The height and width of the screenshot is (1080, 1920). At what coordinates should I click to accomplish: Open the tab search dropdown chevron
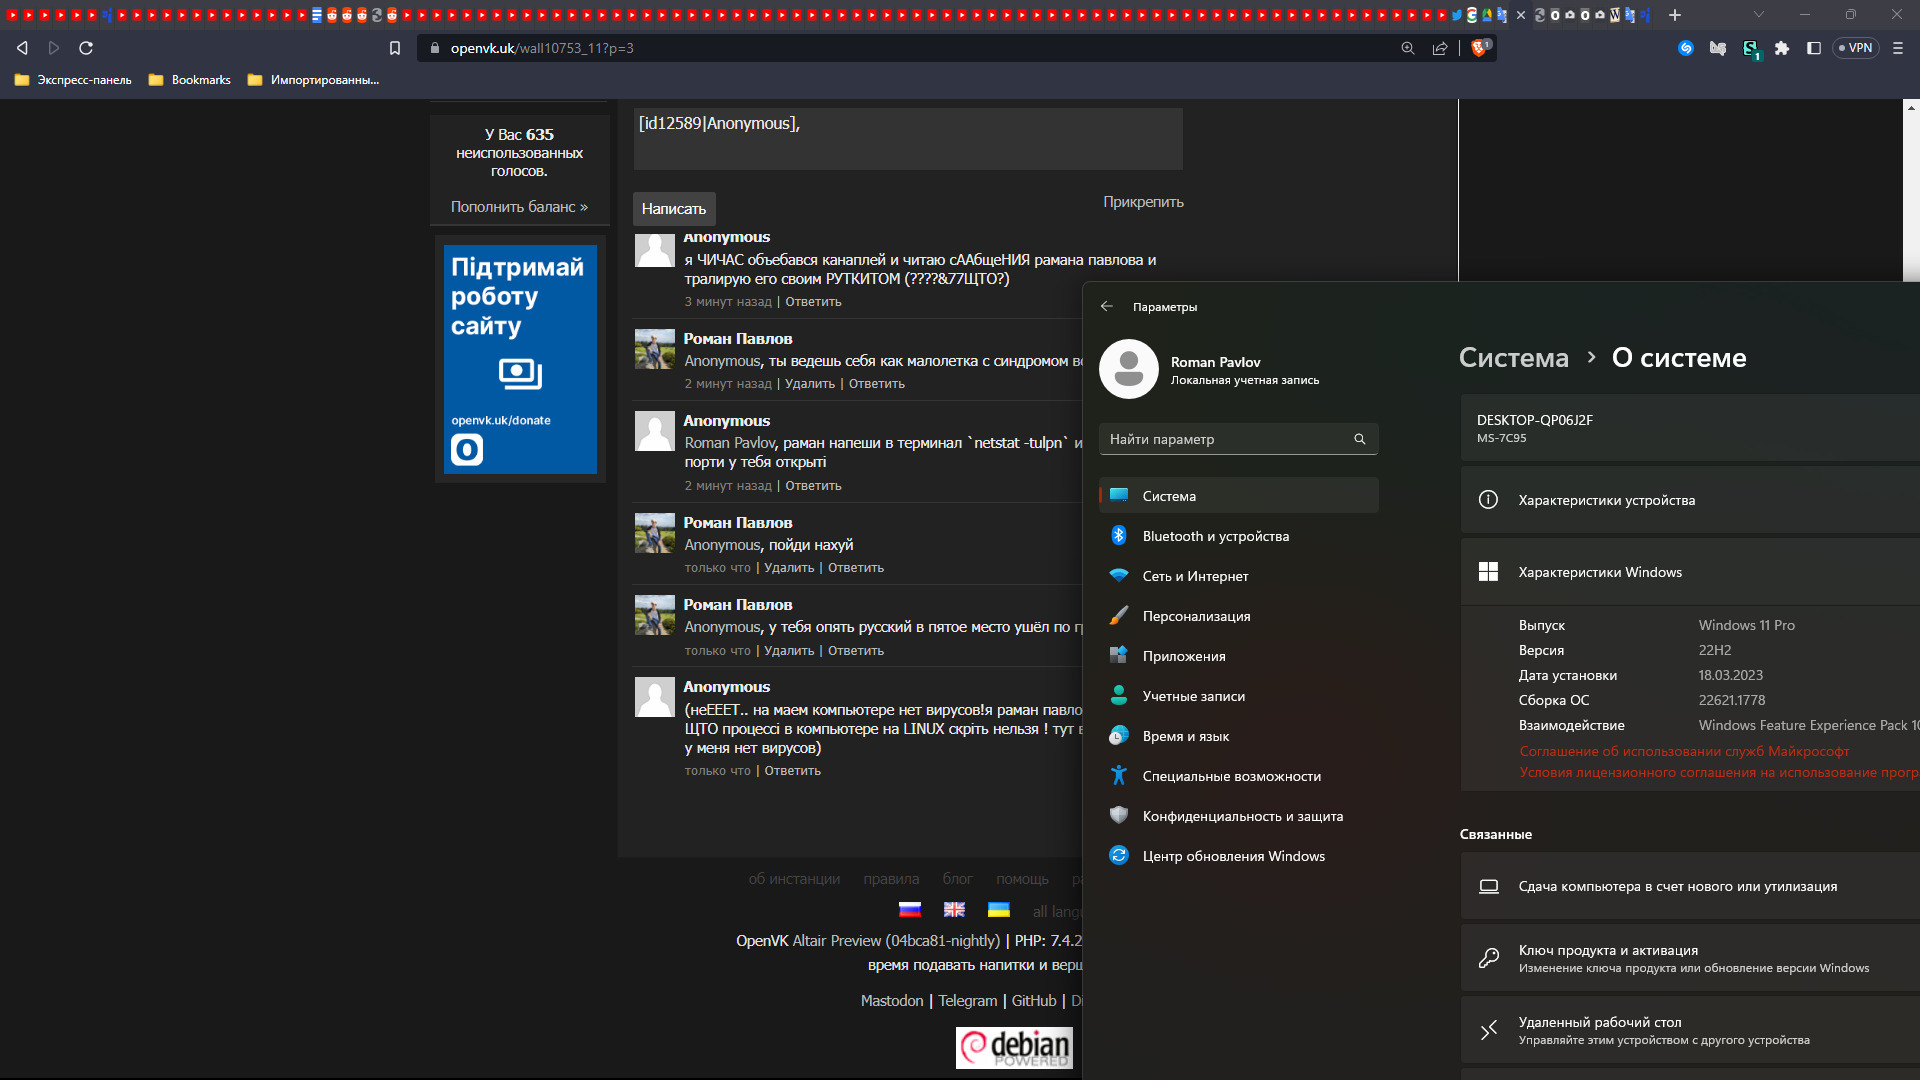coord(1759,15)
